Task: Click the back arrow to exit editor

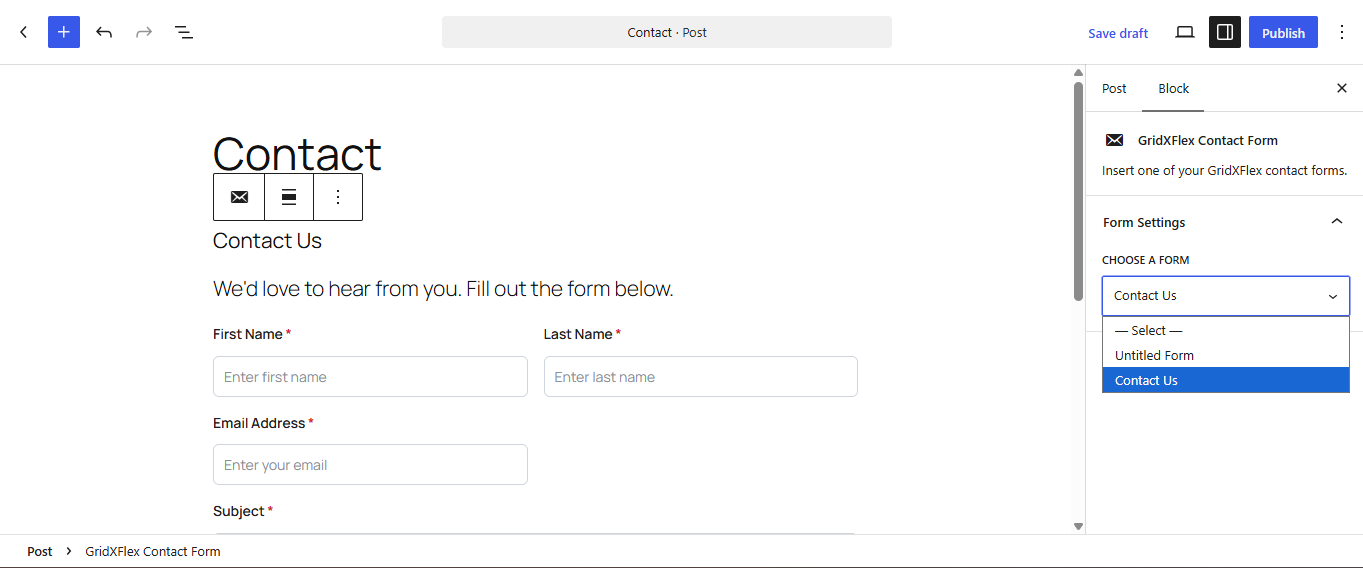Action: click(24, 32)
